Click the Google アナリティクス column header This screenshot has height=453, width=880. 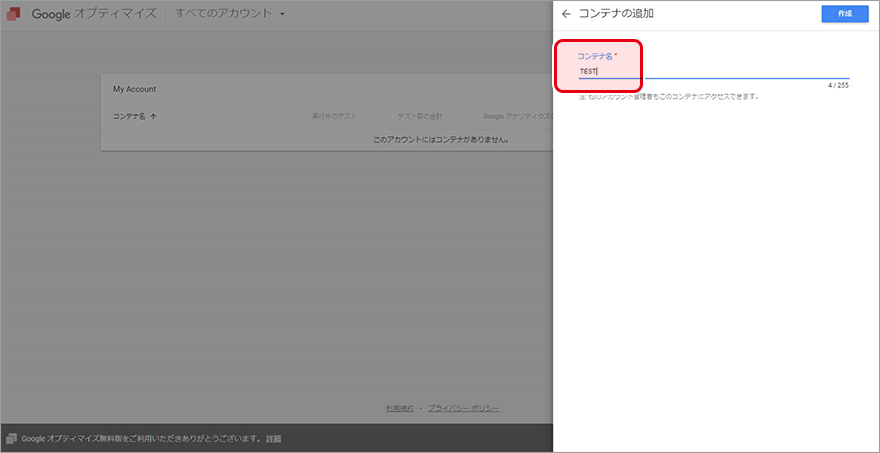click(x=517, y=116)
